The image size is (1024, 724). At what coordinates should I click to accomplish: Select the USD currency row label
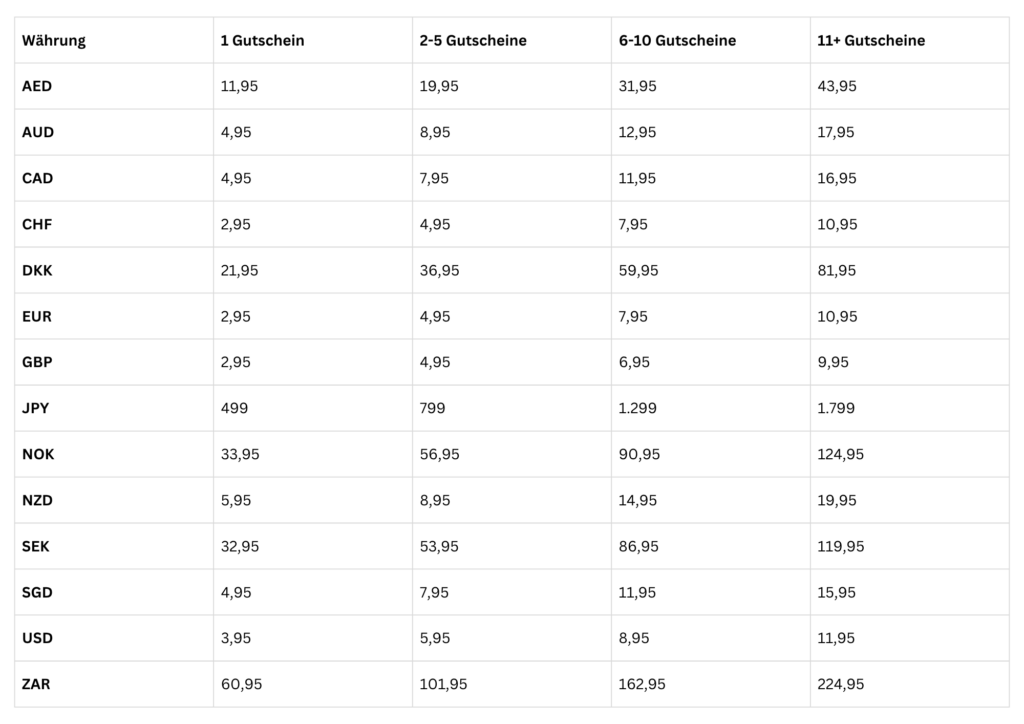tap(114, 638)
